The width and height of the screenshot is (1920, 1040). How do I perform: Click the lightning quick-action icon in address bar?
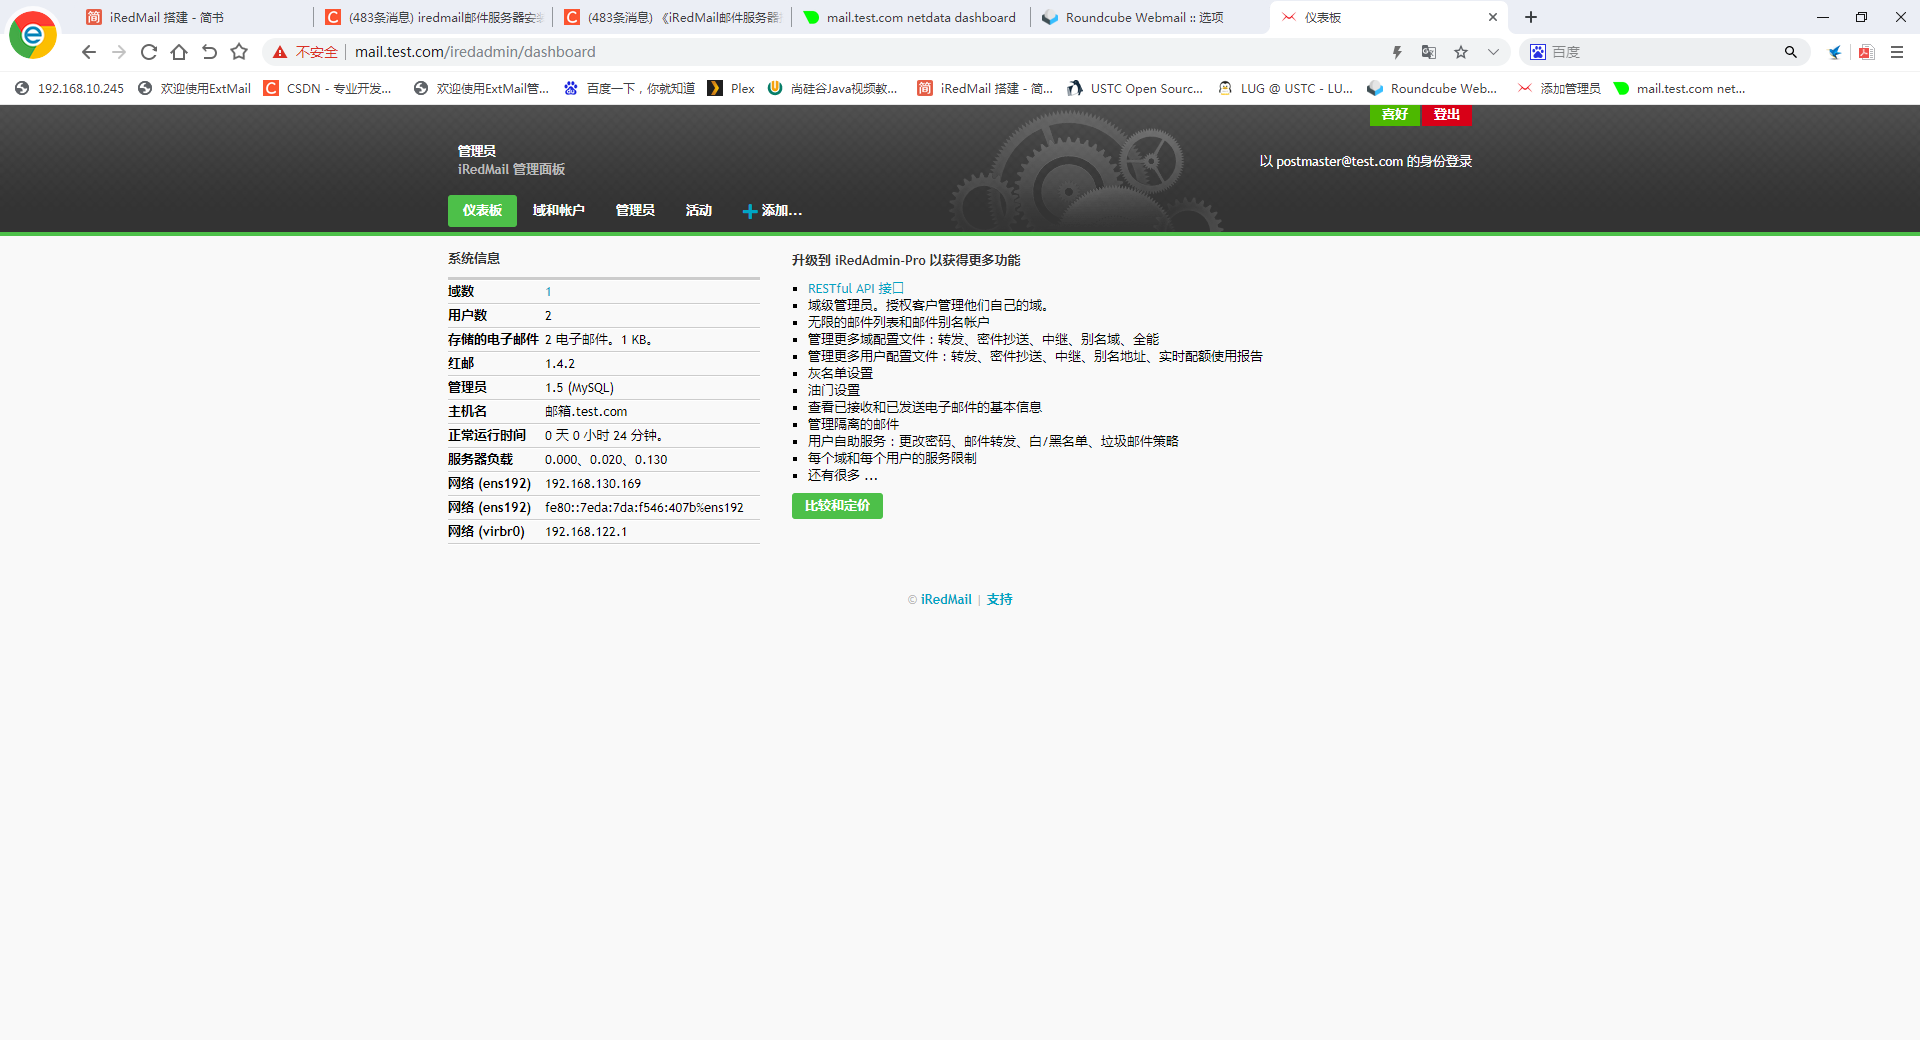tap(1397, 52)
